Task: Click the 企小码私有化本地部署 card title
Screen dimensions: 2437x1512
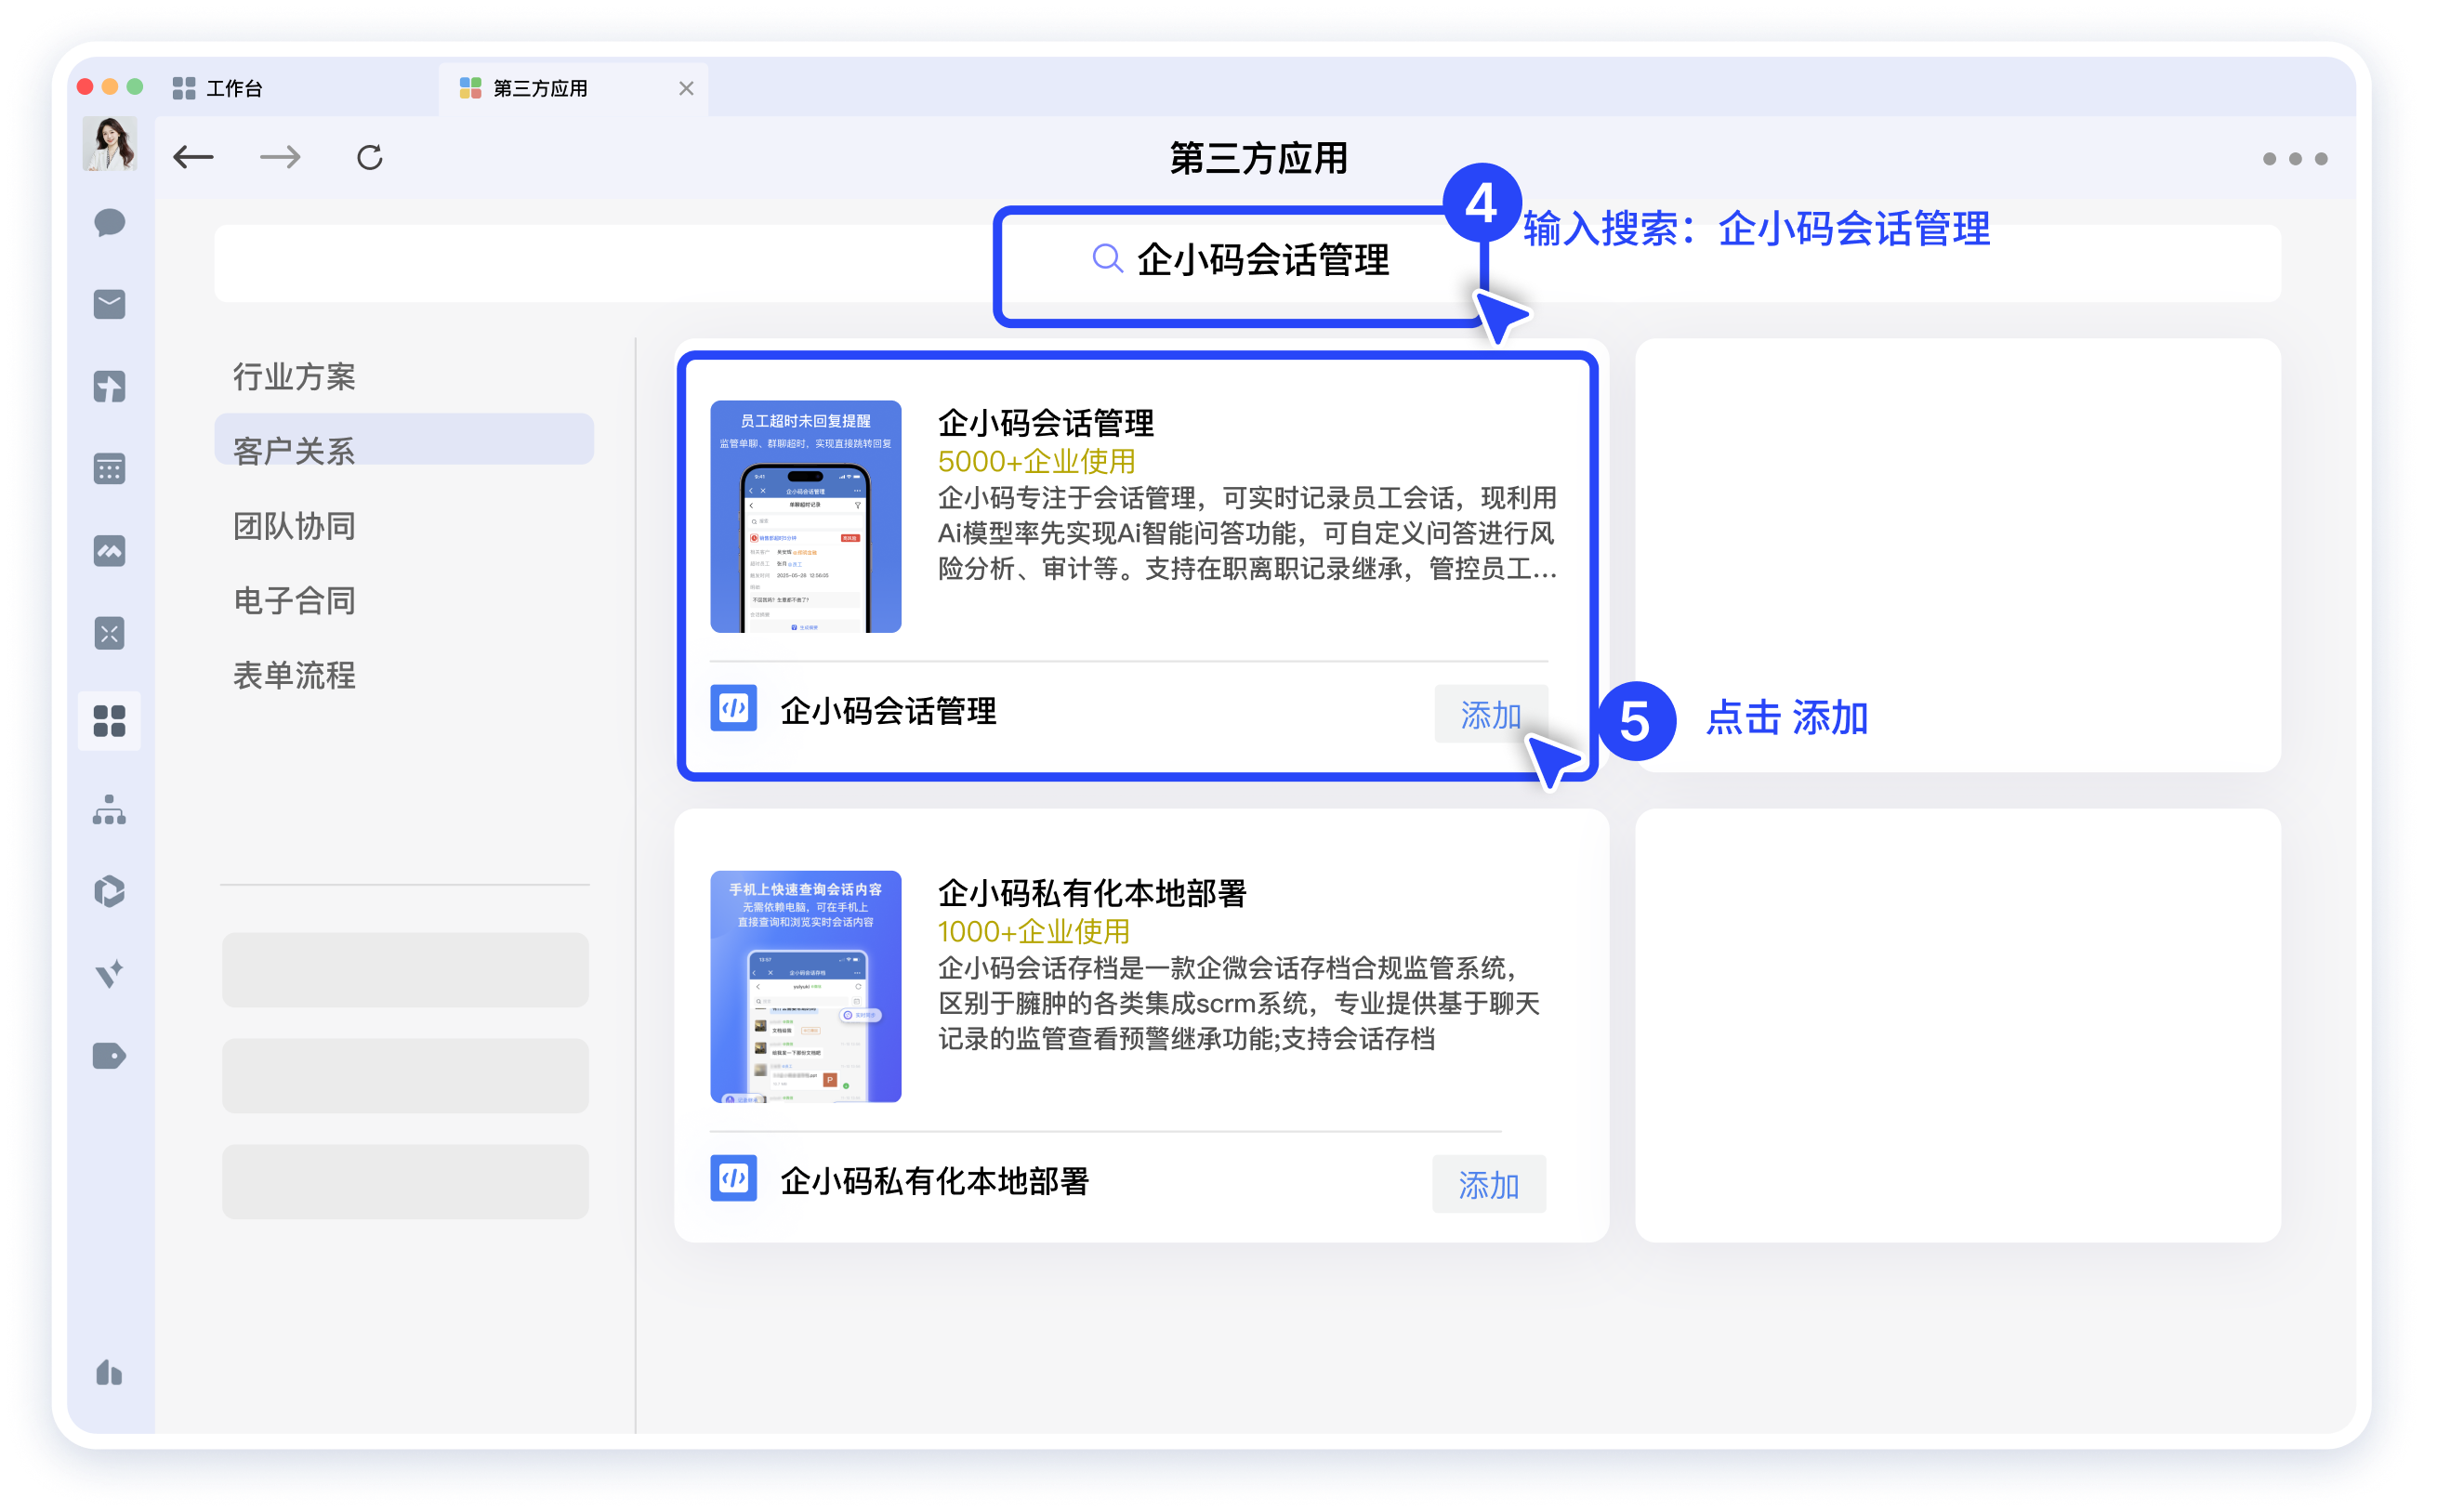Action: coord(1092,893)
